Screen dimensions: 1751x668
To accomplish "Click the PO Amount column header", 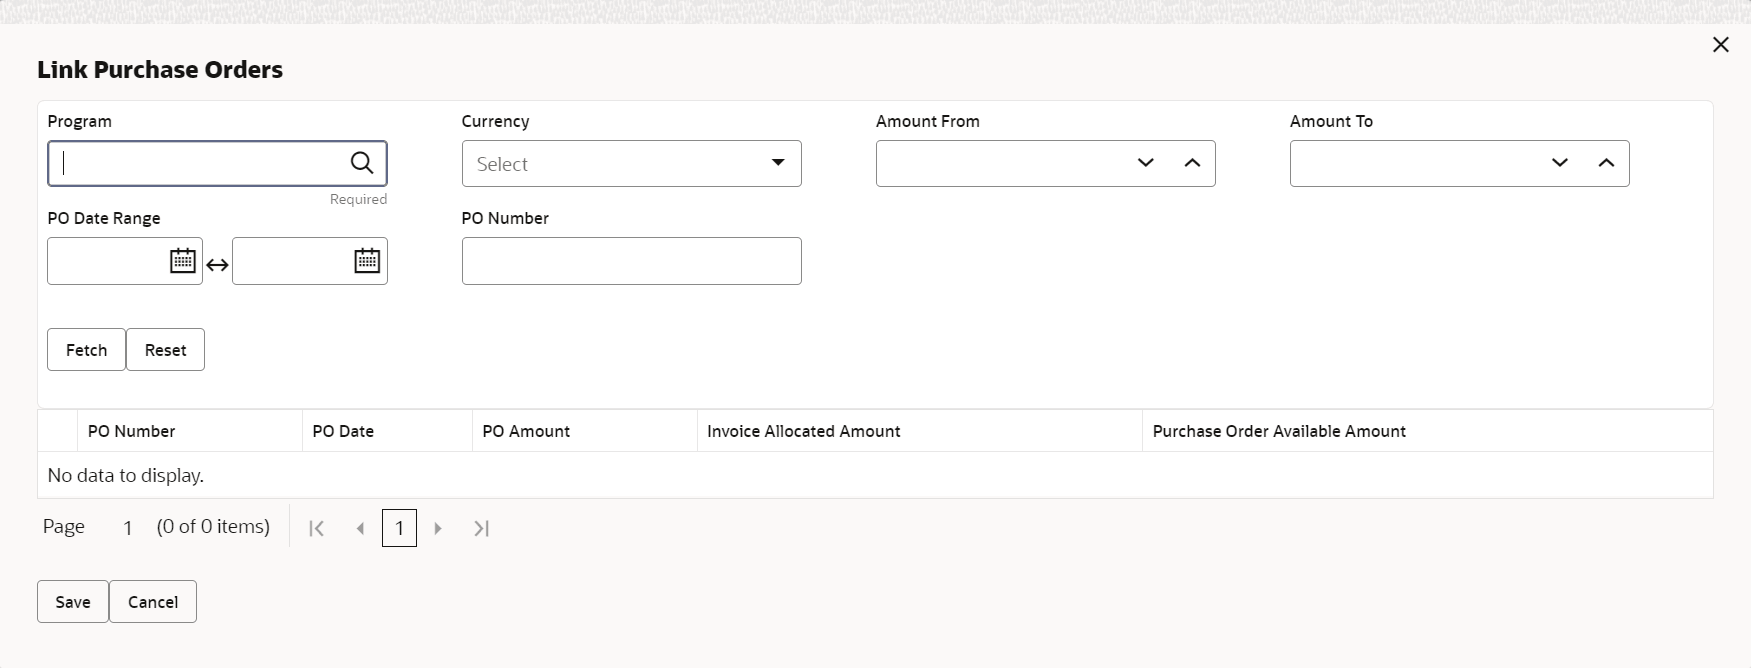I will 526,431.
